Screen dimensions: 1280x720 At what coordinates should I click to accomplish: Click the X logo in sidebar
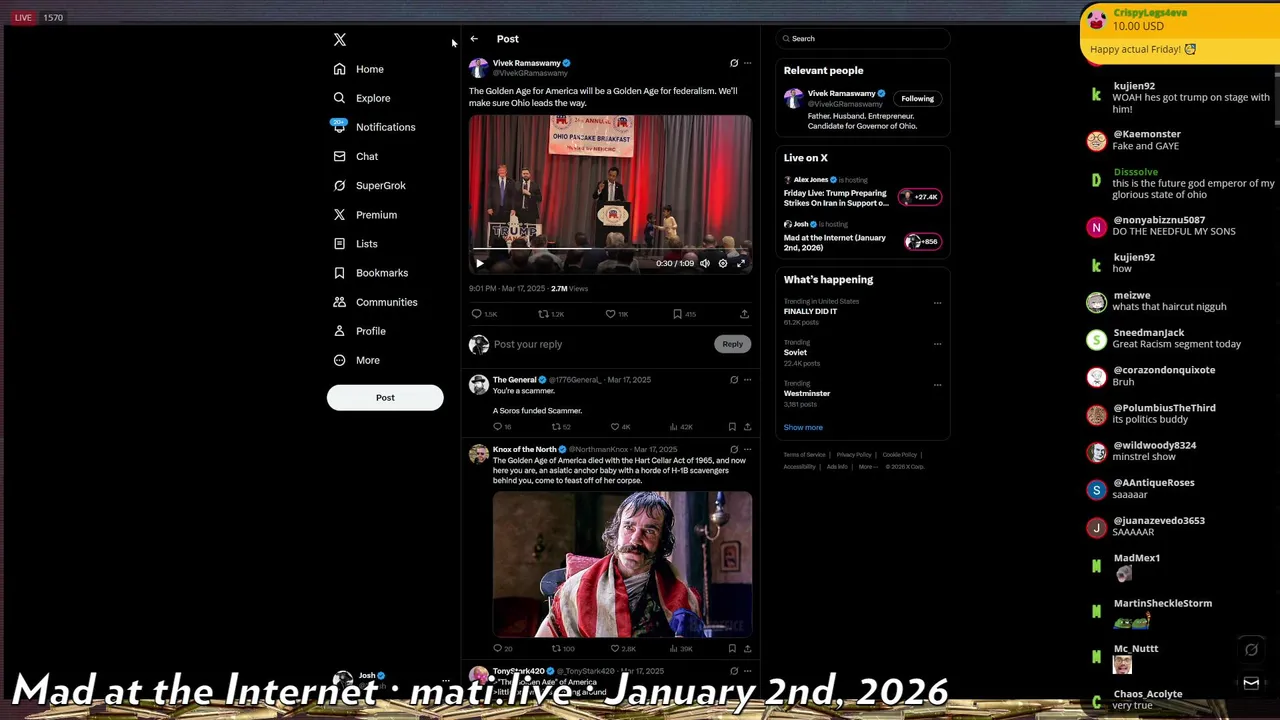(340, 39)
